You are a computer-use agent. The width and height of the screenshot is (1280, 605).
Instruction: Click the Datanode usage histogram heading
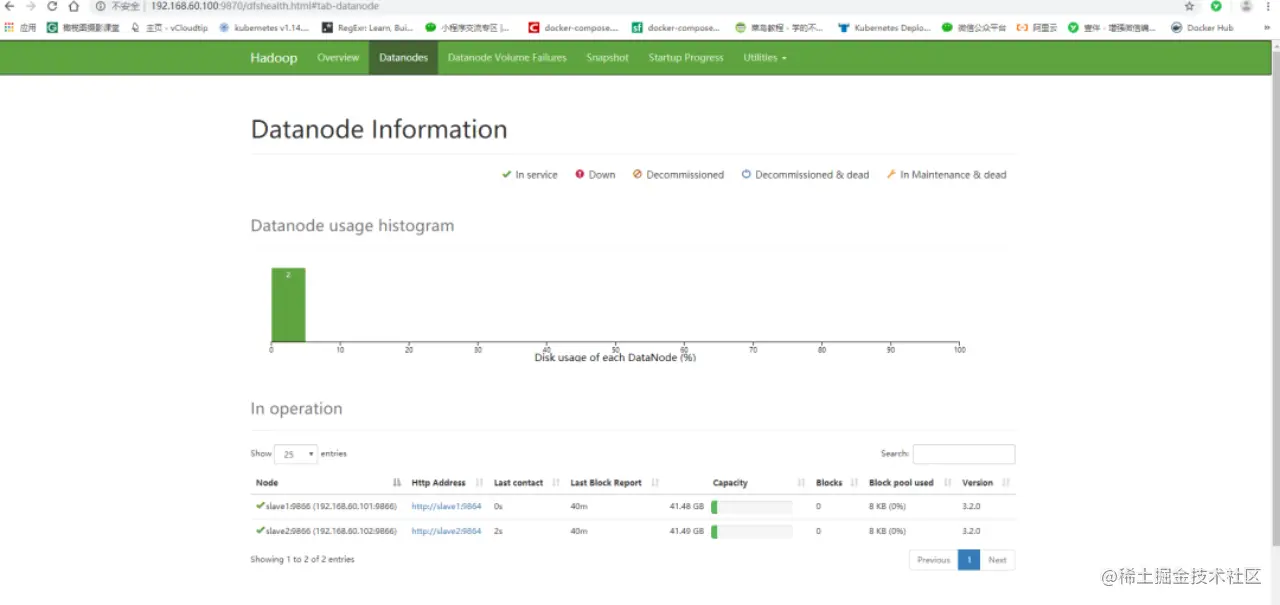(x=352, y=226)
